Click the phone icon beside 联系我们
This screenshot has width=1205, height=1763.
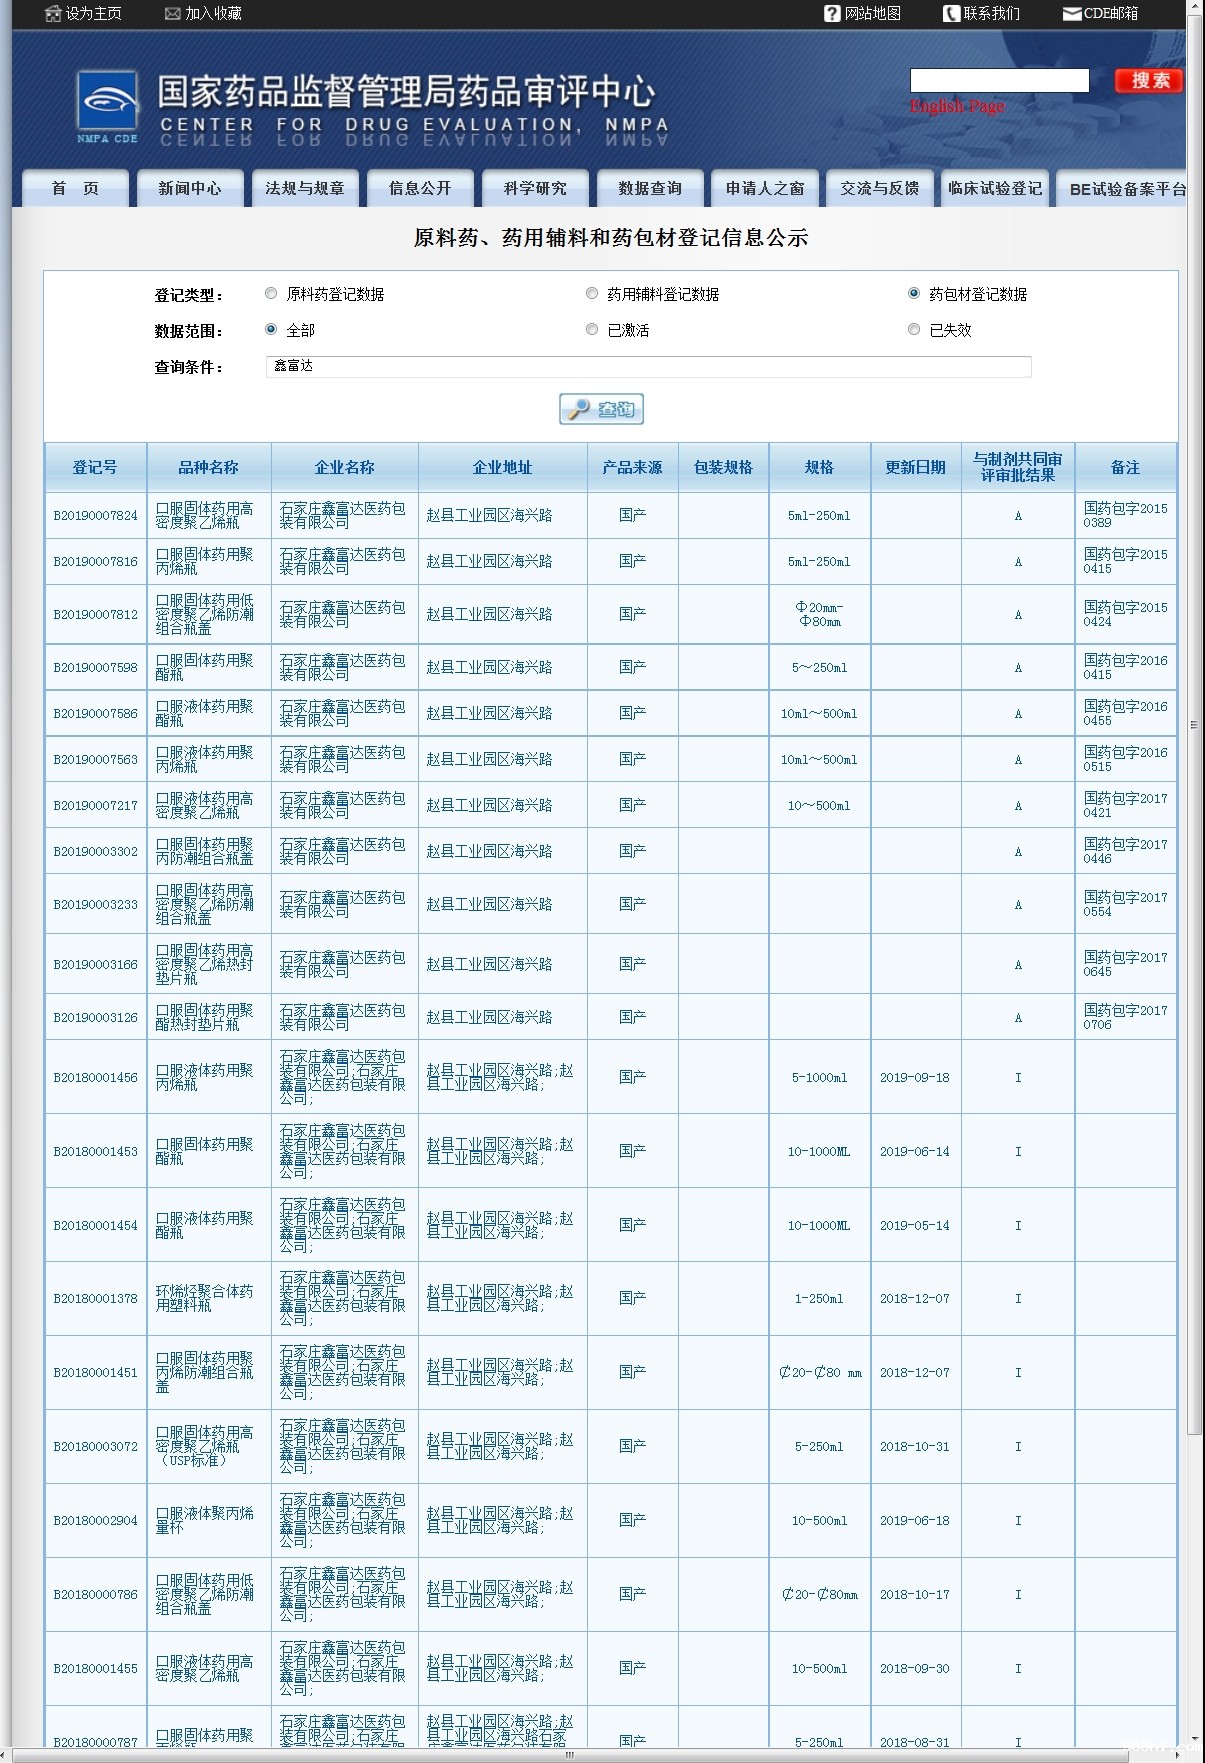pos(952,14)
